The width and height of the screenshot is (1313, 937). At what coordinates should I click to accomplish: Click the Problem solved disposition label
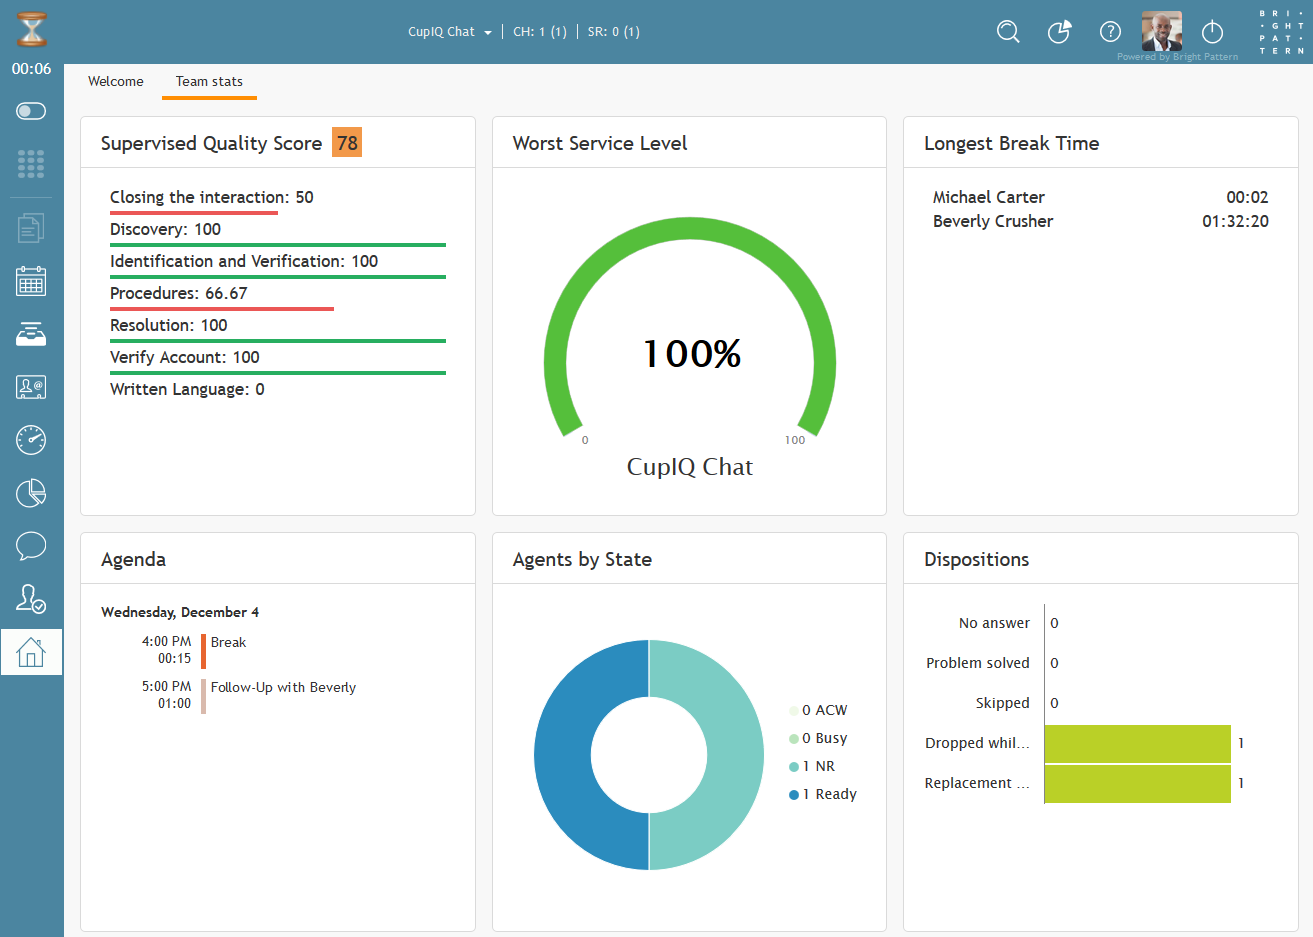pos(978,663)
